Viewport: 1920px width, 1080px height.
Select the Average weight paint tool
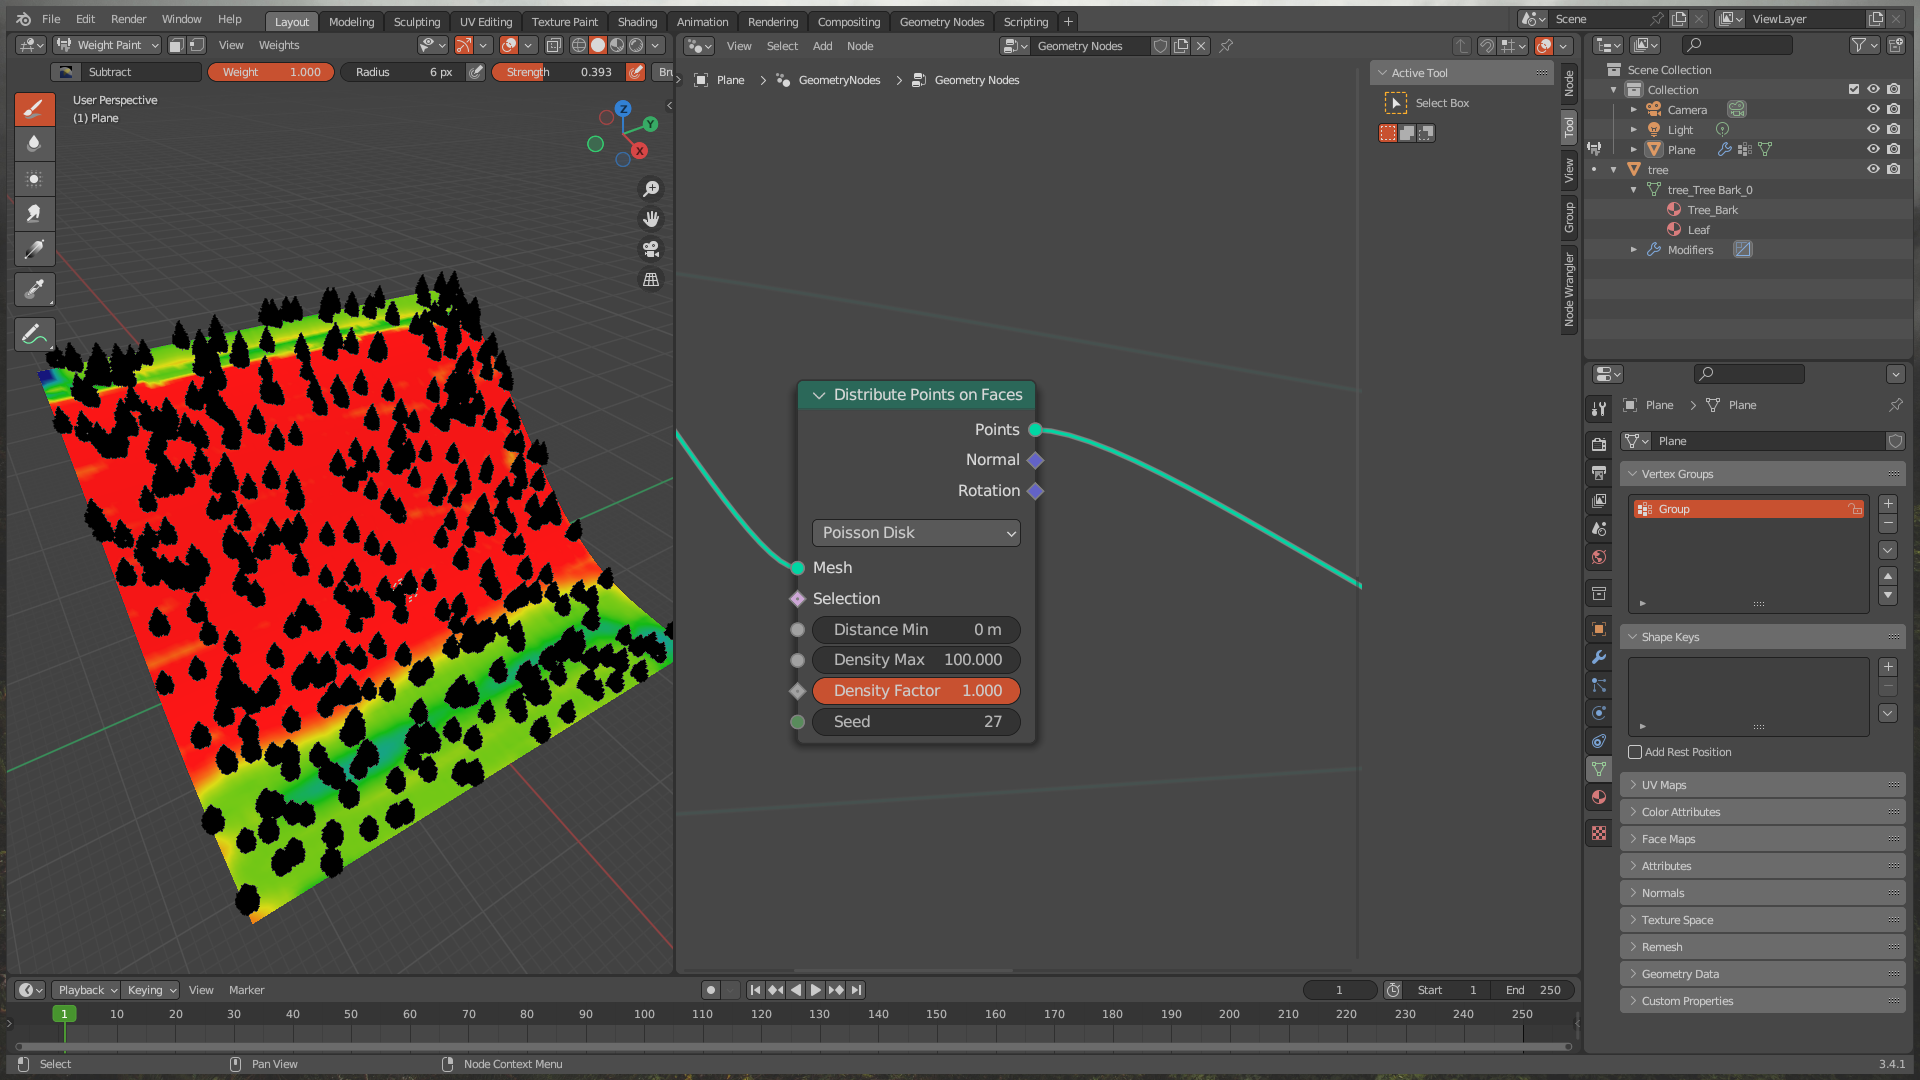point(34,178)
